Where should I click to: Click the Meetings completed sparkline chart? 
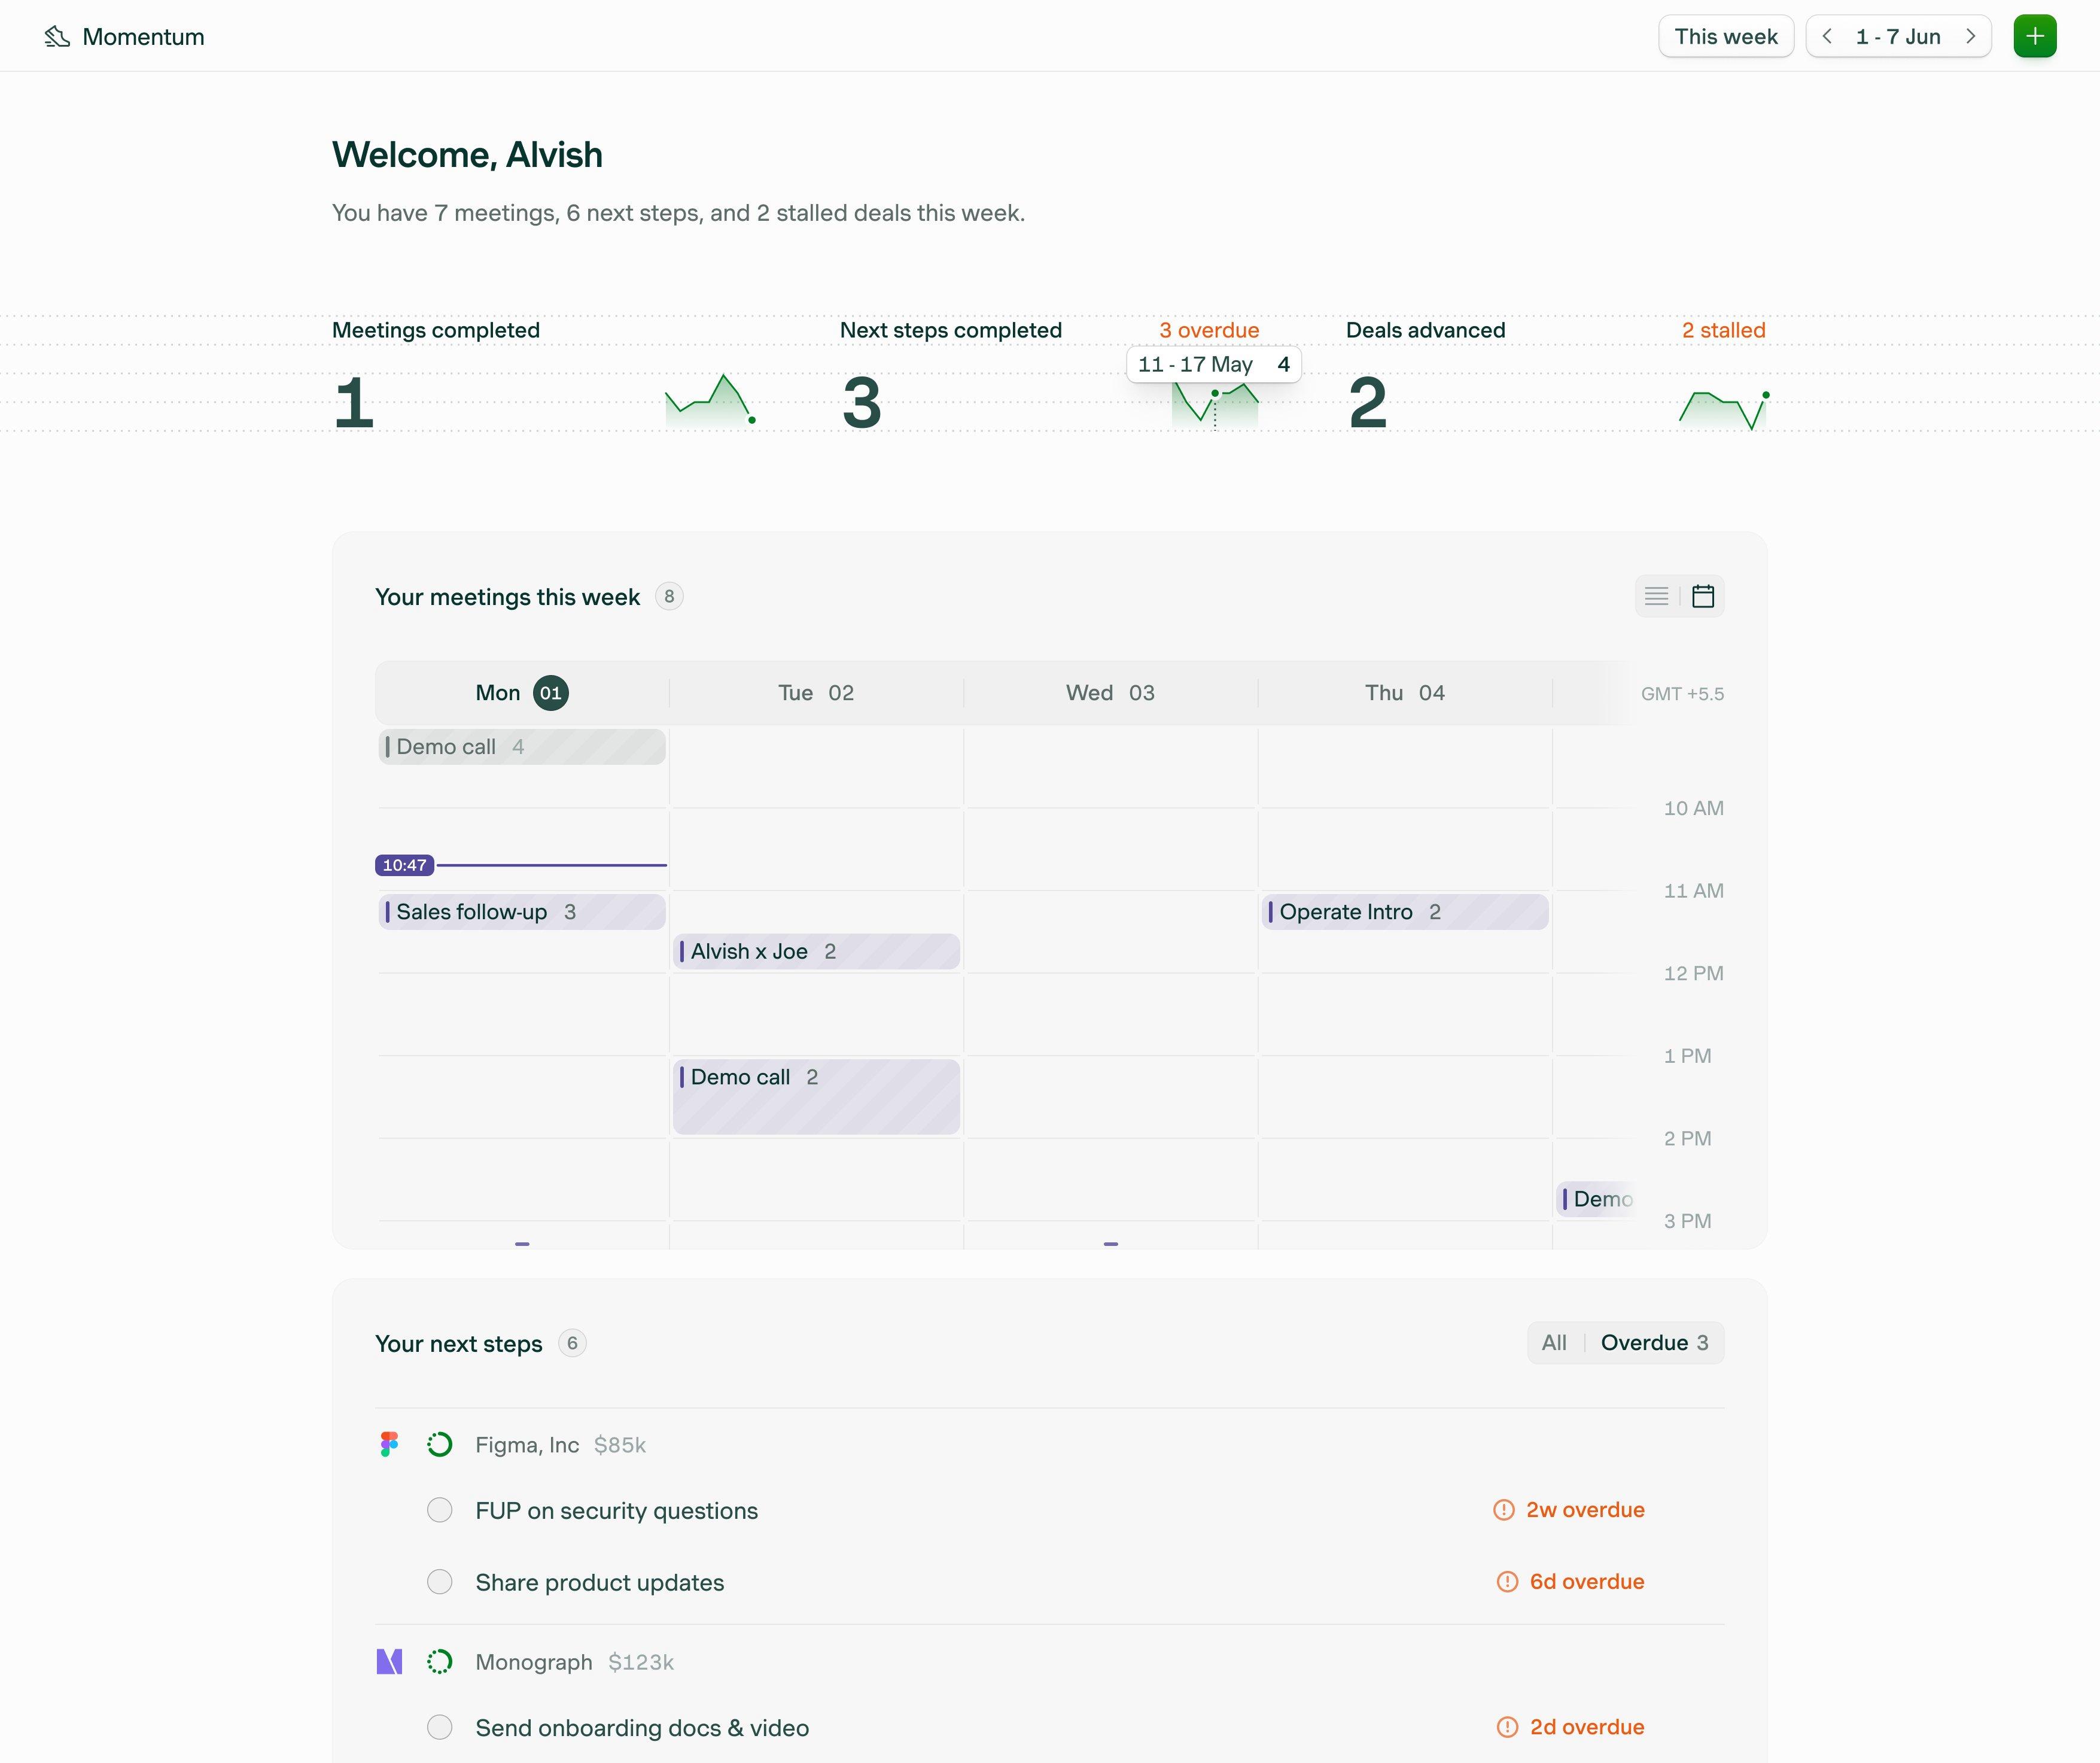711,401
